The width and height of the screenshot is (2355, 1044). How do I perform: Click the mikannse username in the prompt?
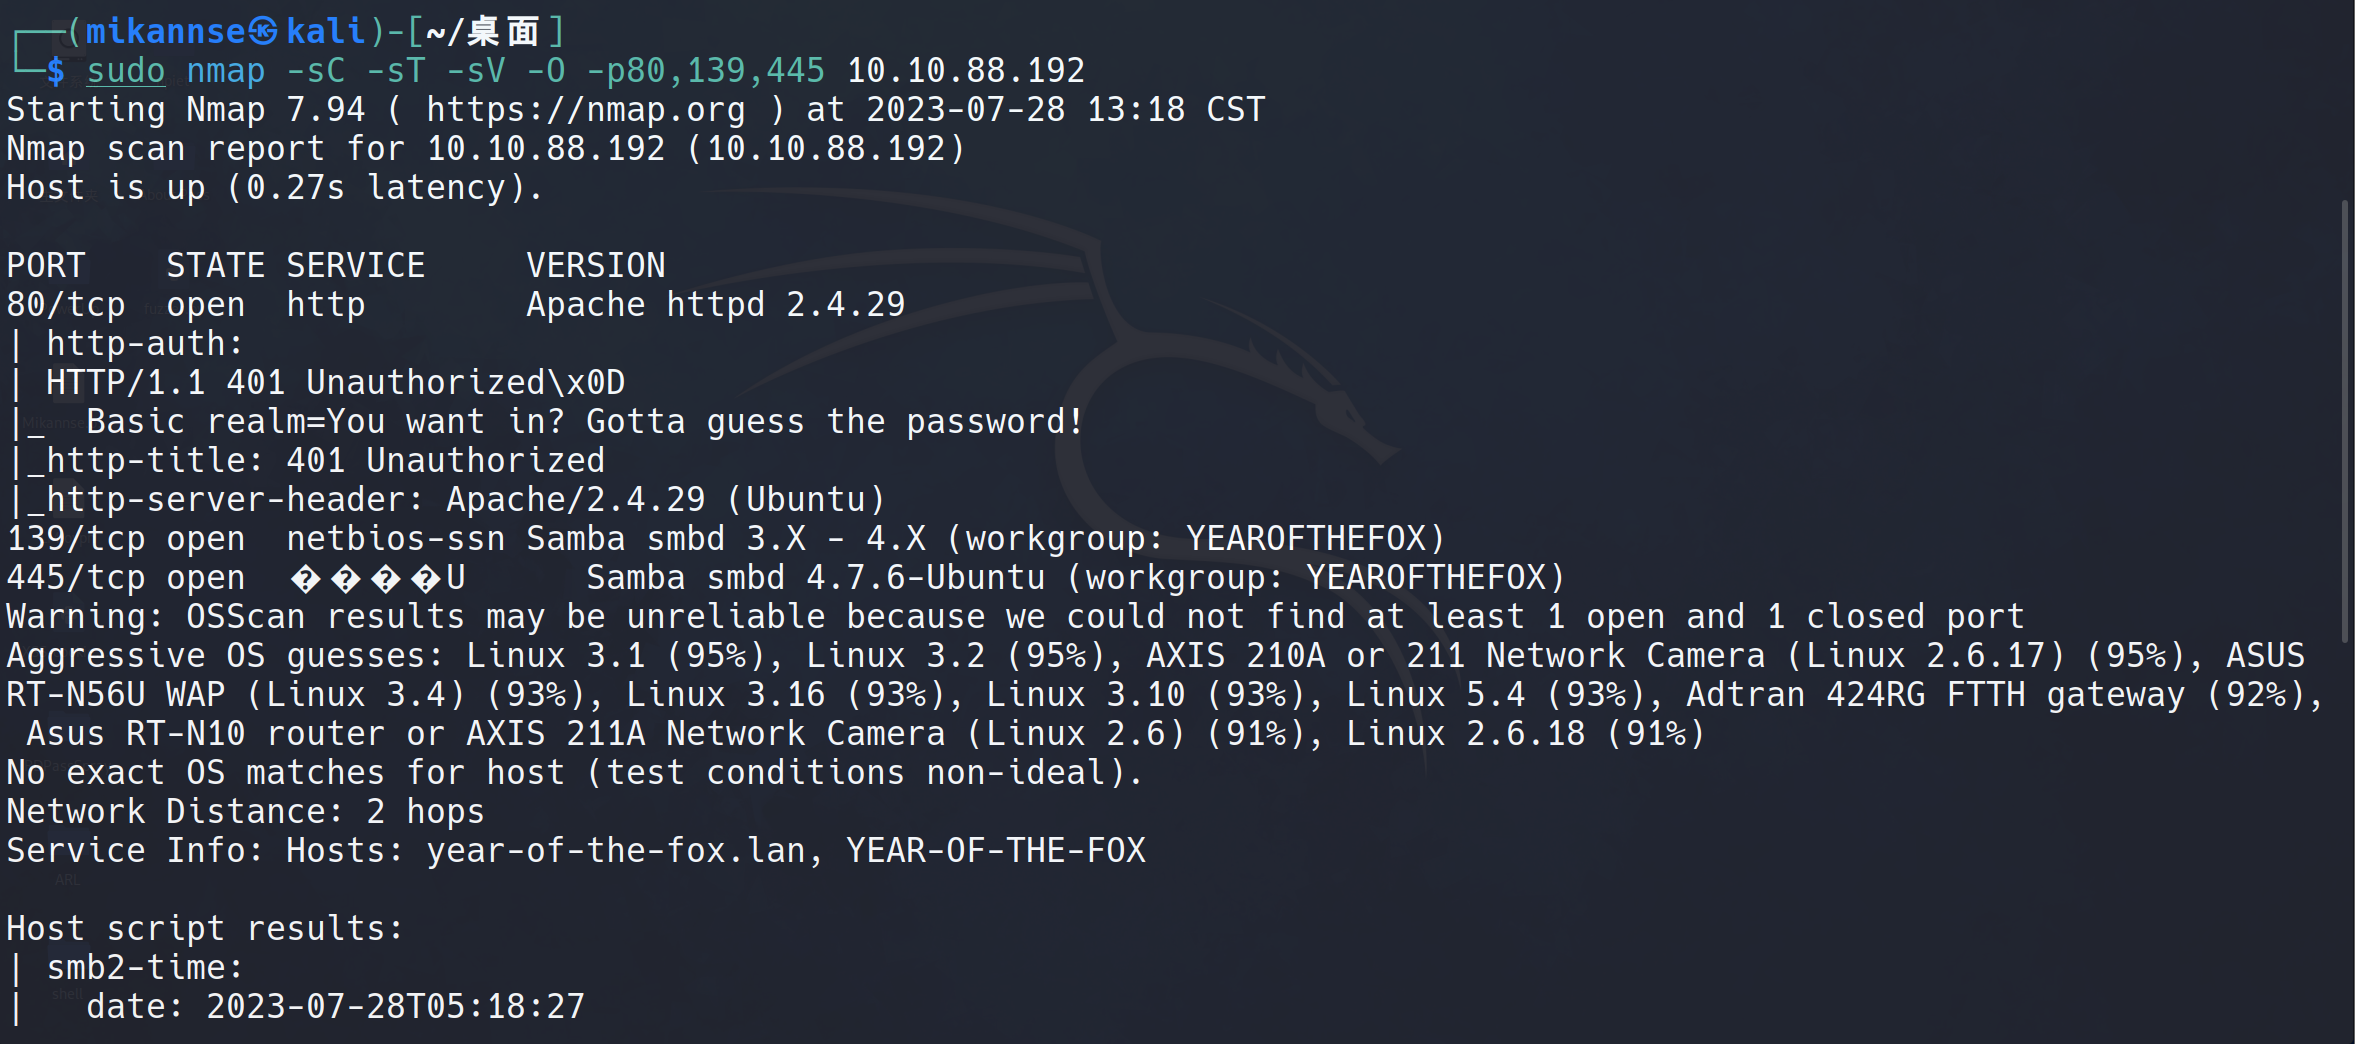pos(165,32)
